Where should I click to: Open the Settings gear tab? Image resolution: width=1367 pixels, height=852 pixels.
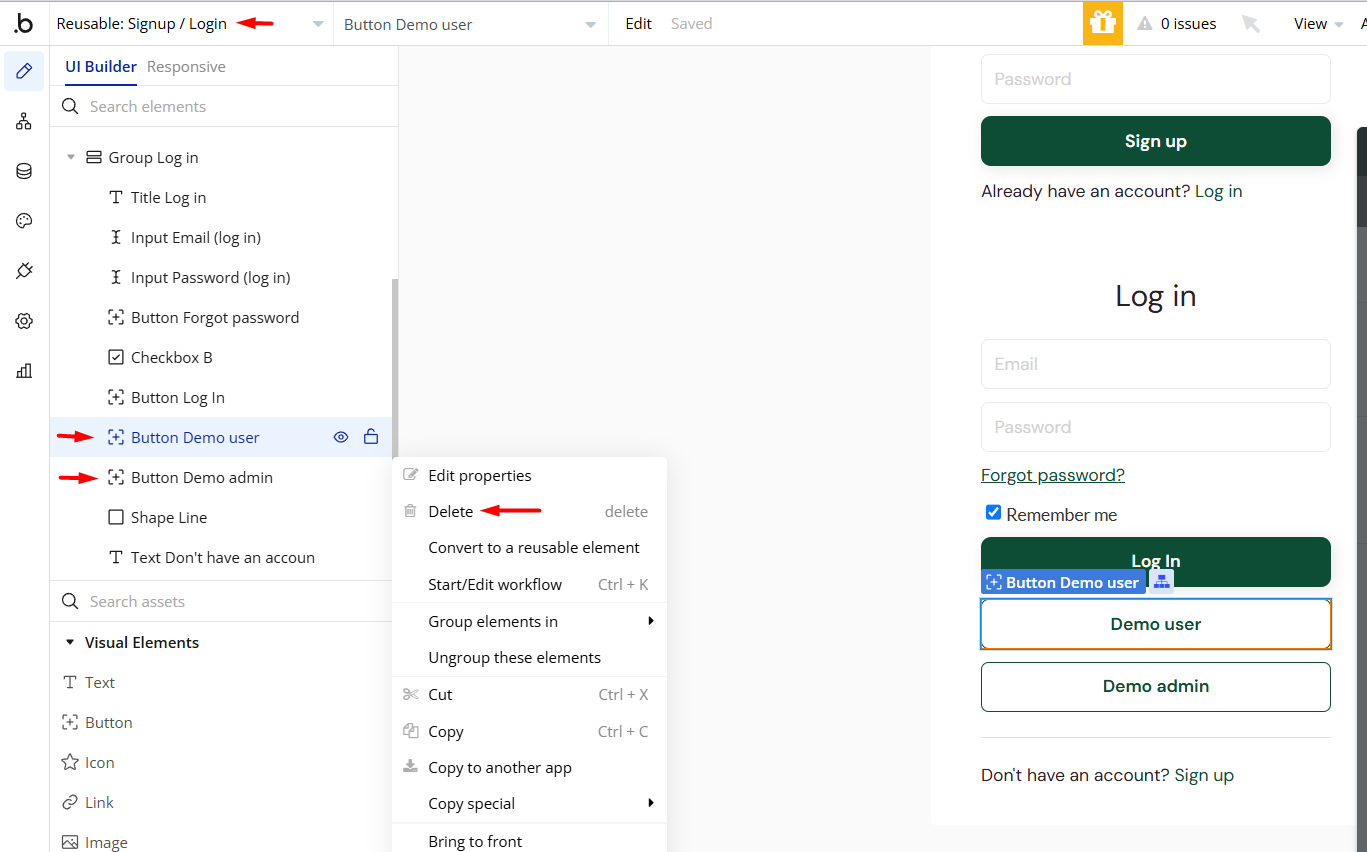pos(24,321)
